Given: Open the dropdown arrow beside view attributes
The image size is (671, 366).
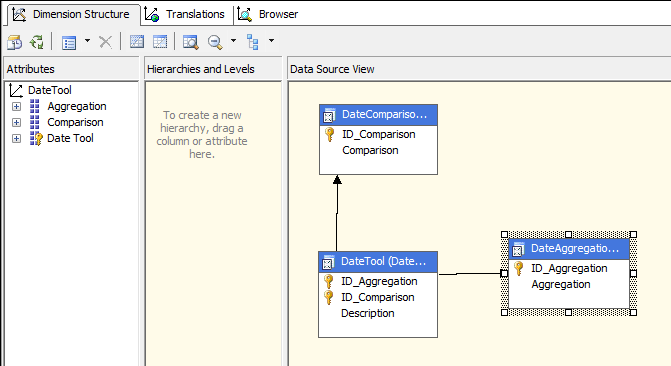Looking at the screenshot, I should click(87, 41).
